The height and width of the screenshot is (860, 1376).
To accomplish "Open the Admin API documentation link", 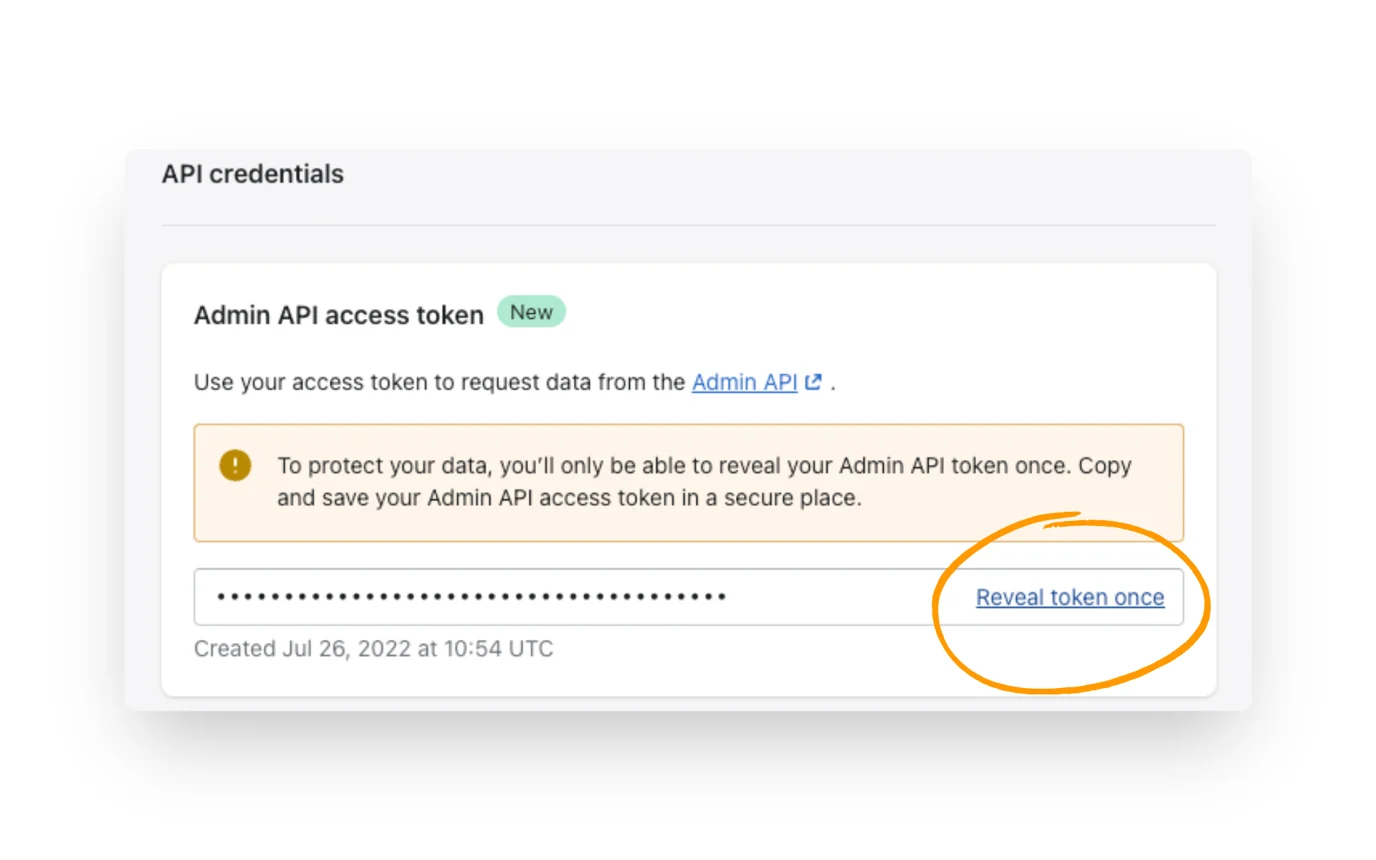I will point(744,381).
